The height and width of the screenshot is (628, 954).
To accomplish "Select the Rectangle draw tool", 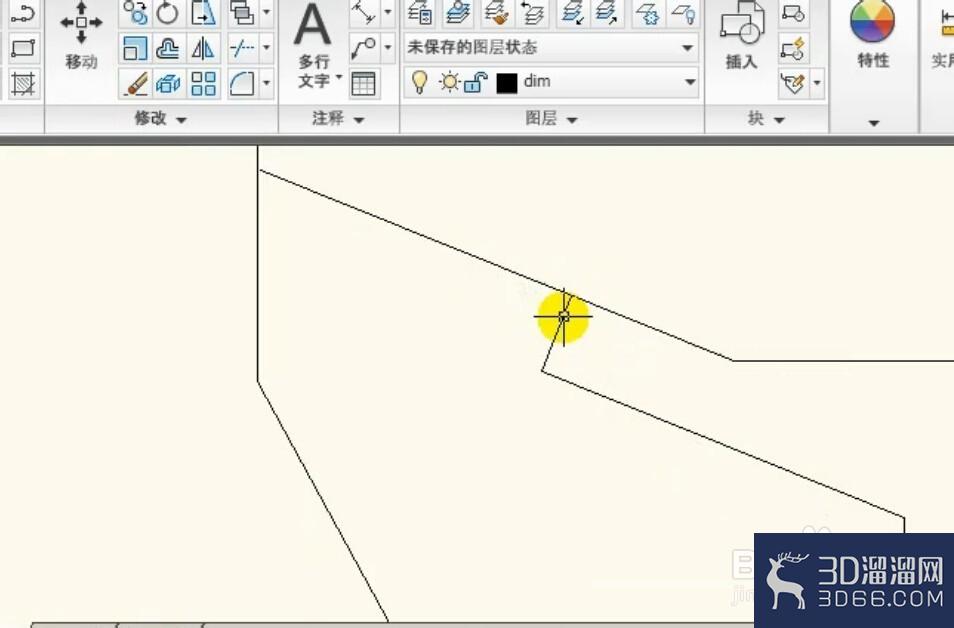I will (x=23, y=47).
